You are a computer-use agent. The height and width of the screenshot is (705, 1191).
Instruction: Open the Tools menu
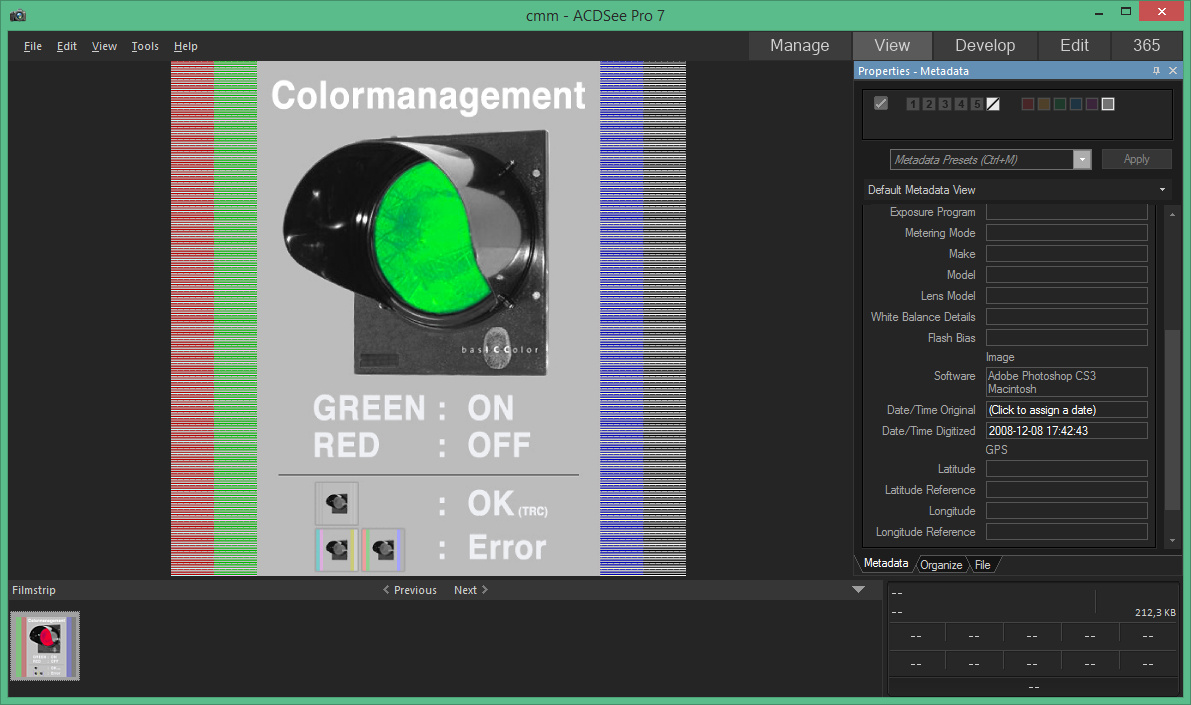(145, 46)
